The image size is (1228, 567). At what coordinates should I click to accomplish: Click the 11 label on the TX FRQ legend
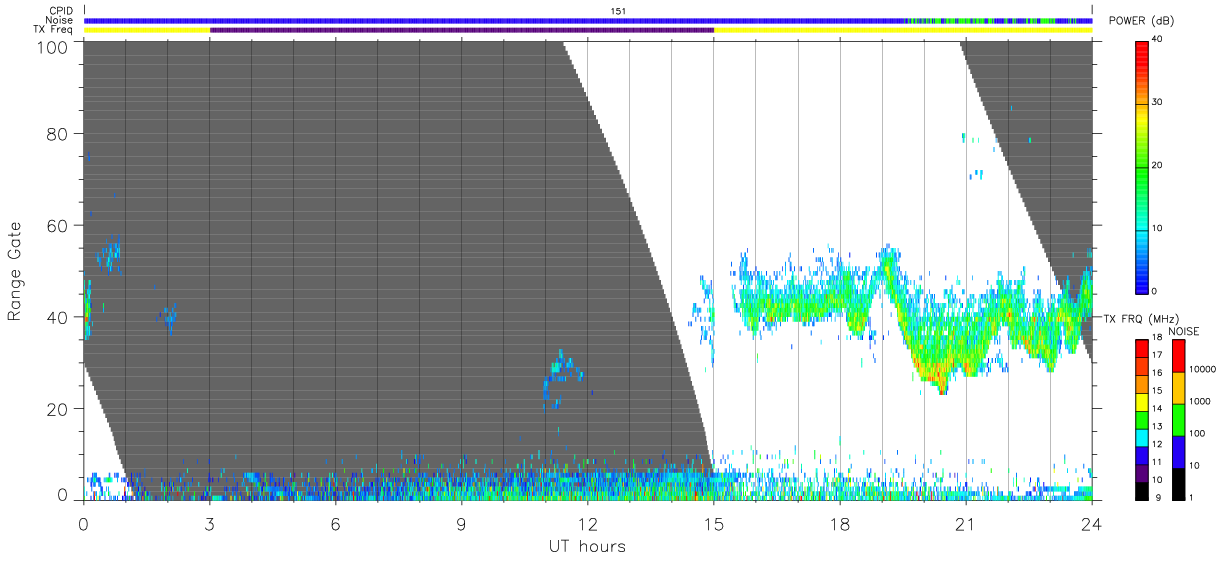1157,462
